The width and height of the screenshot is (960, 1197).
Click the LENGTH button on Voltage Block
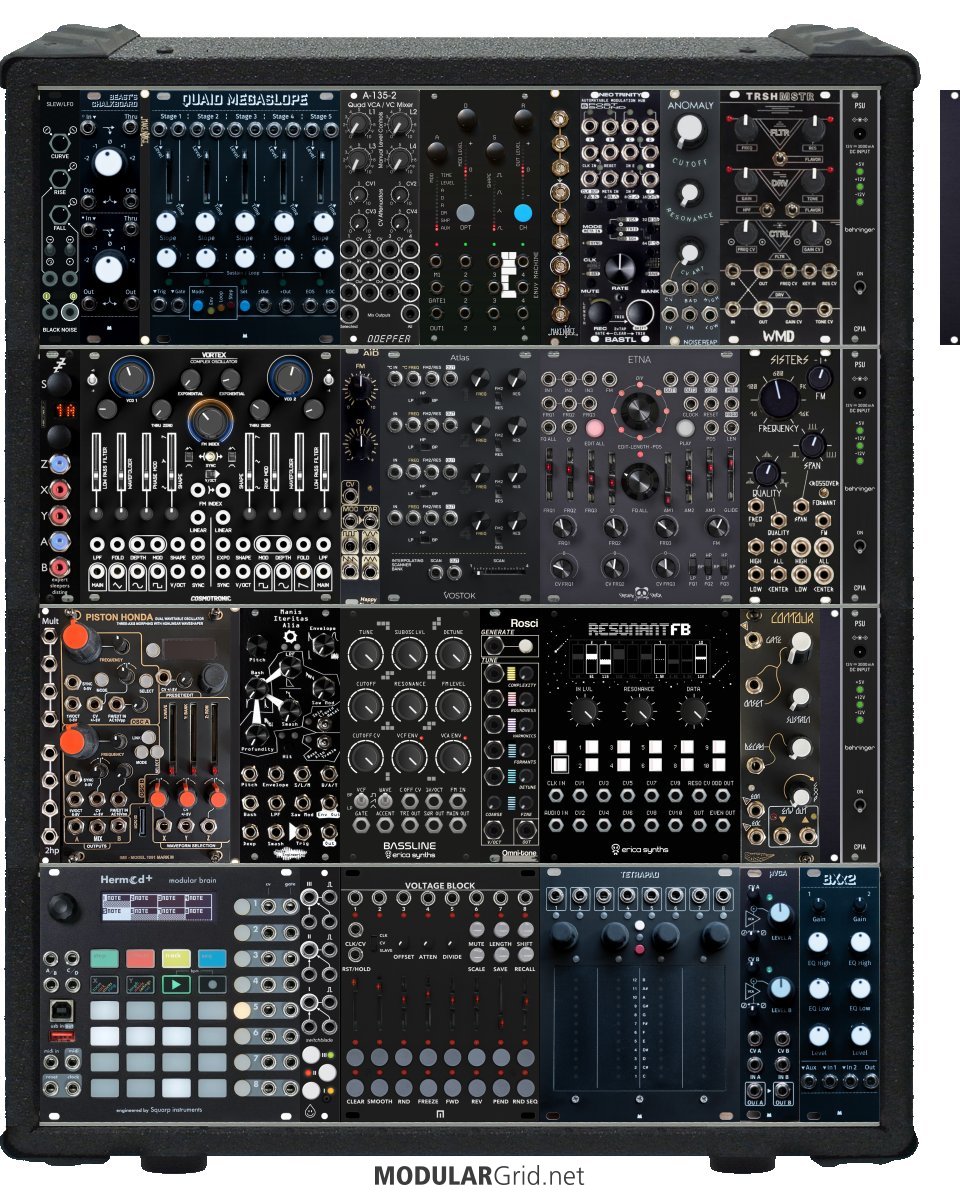[x=501, y=929]
